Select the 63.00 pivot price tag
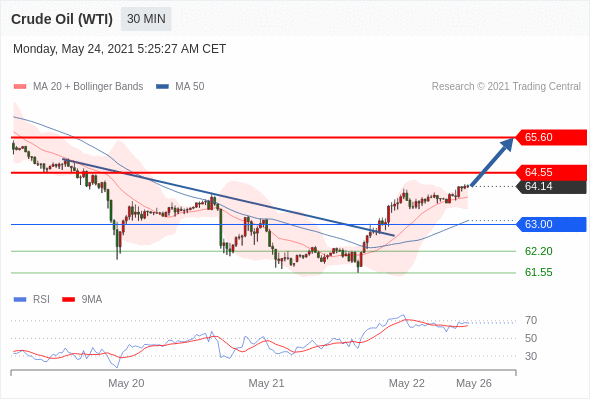Image resolution: width=590 pixels, height=400 pixels. coord(551,225)
